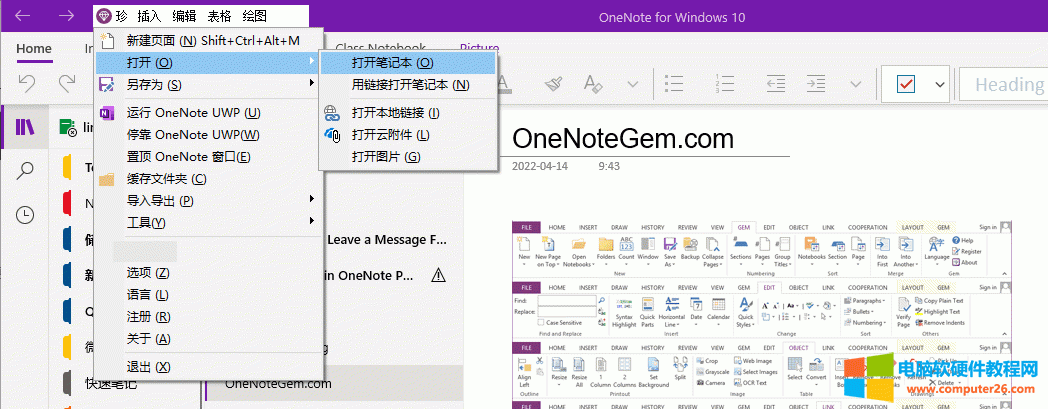Open 缓存文件夹 (C) entry
This screenshot has height=409, width=1048.
(x=209, y=178)
